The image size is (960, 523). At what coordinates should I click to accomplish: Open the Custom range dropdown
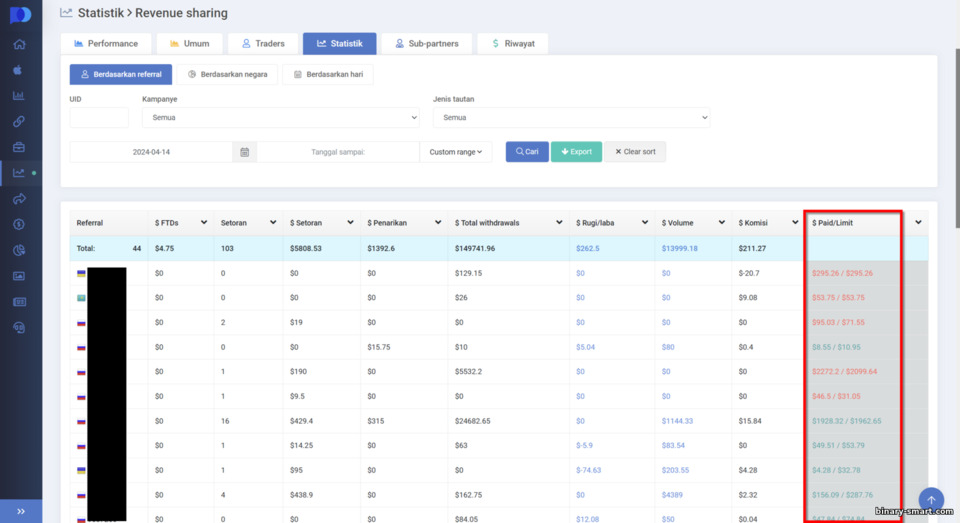click(x=456, y=152)
